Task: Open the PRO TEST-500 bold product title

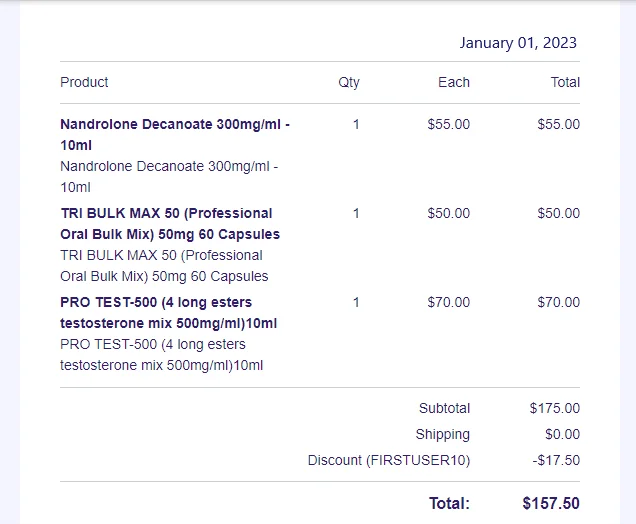Action: click(168, 313)
